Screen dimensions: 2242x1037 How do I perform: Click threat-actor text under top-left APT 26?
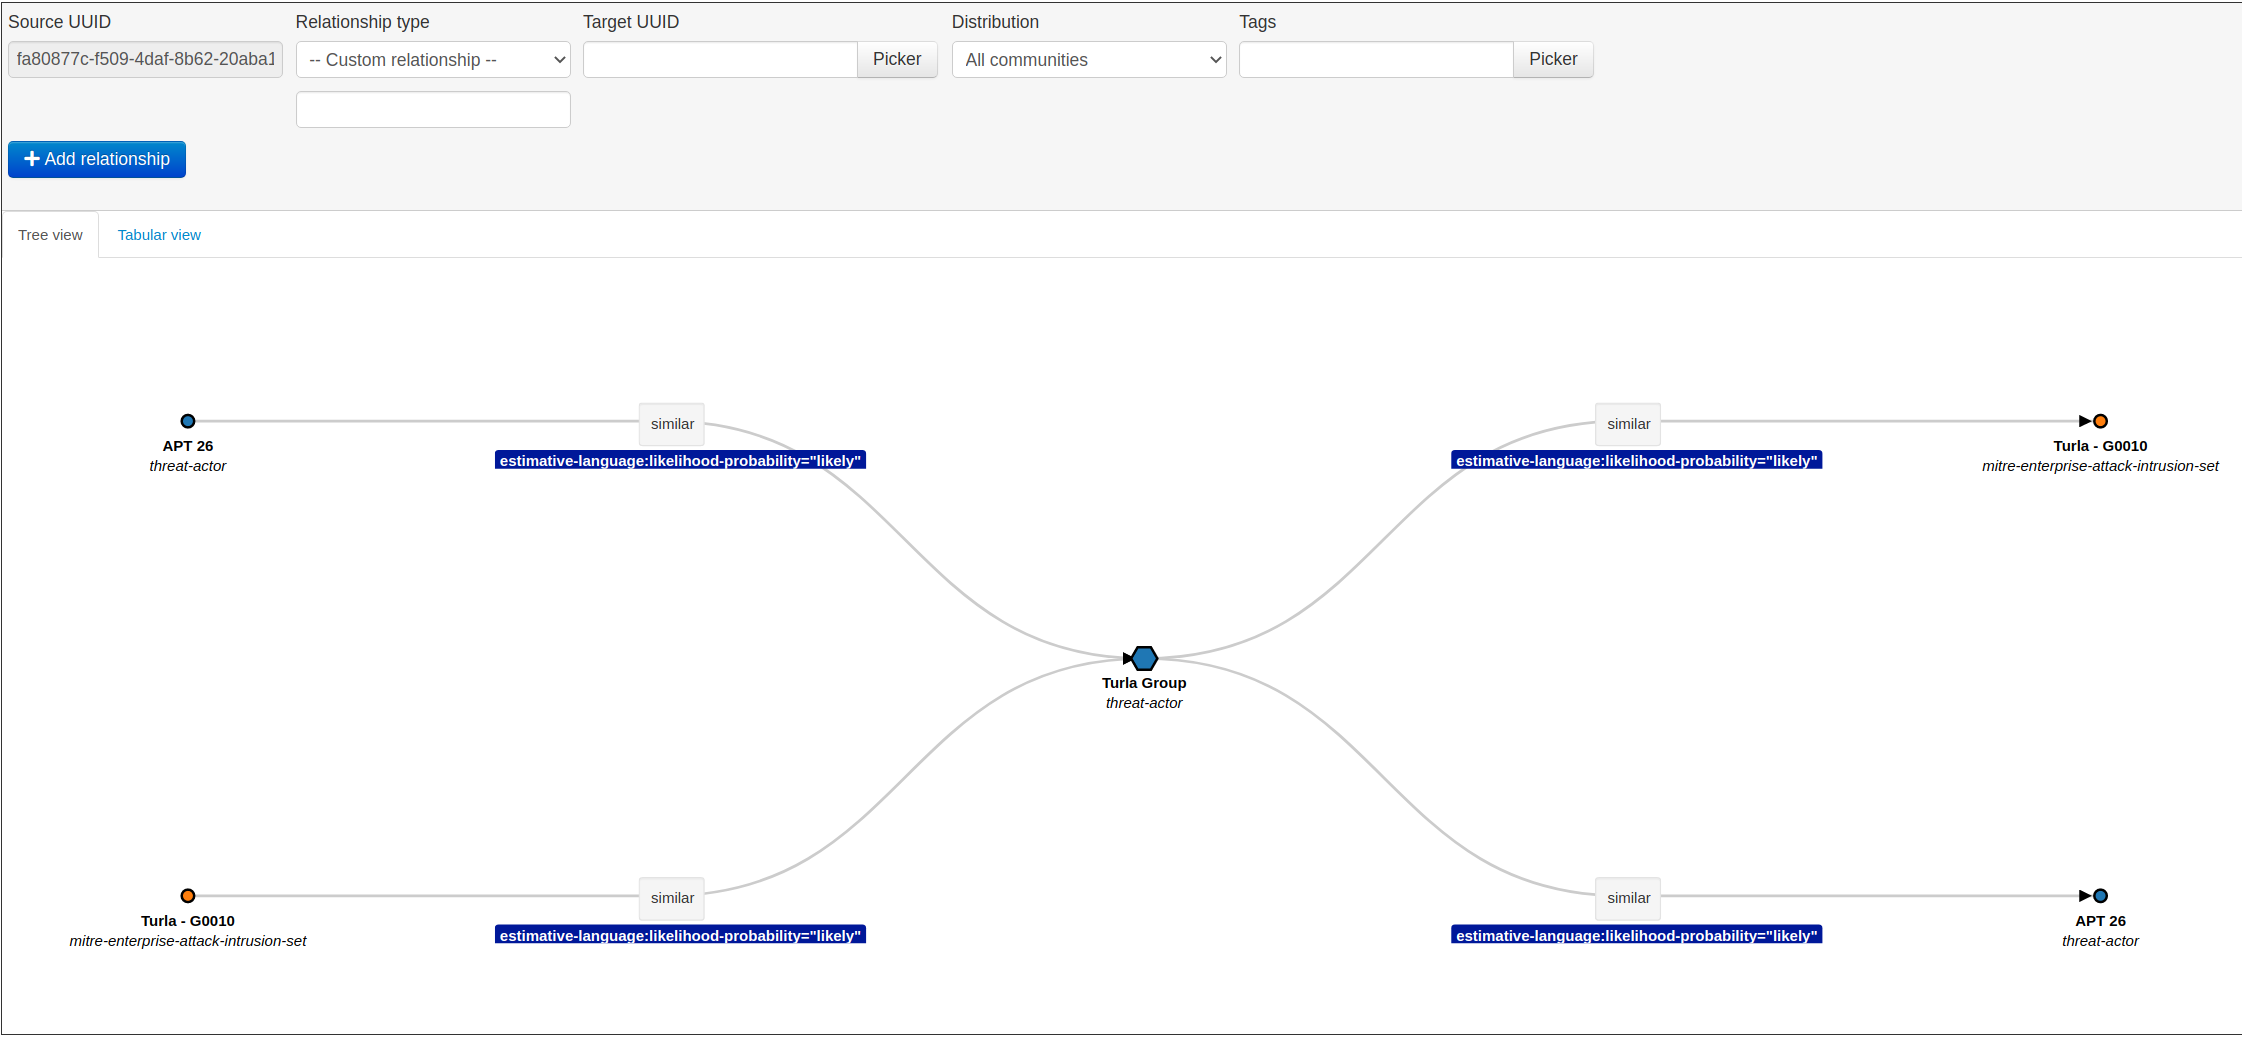tap(188, 466)
